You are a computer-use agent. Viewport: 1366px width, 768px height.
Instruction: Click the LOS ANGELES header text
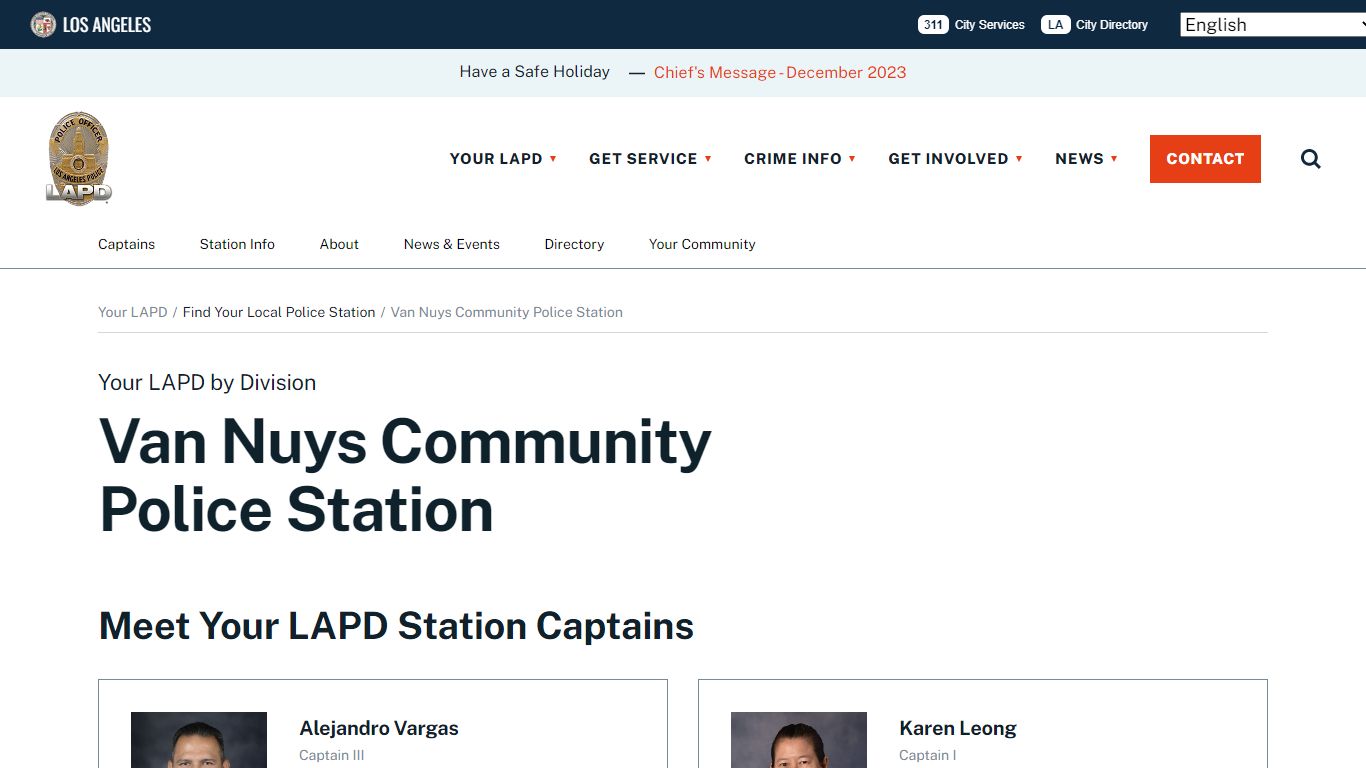(107, 25)
